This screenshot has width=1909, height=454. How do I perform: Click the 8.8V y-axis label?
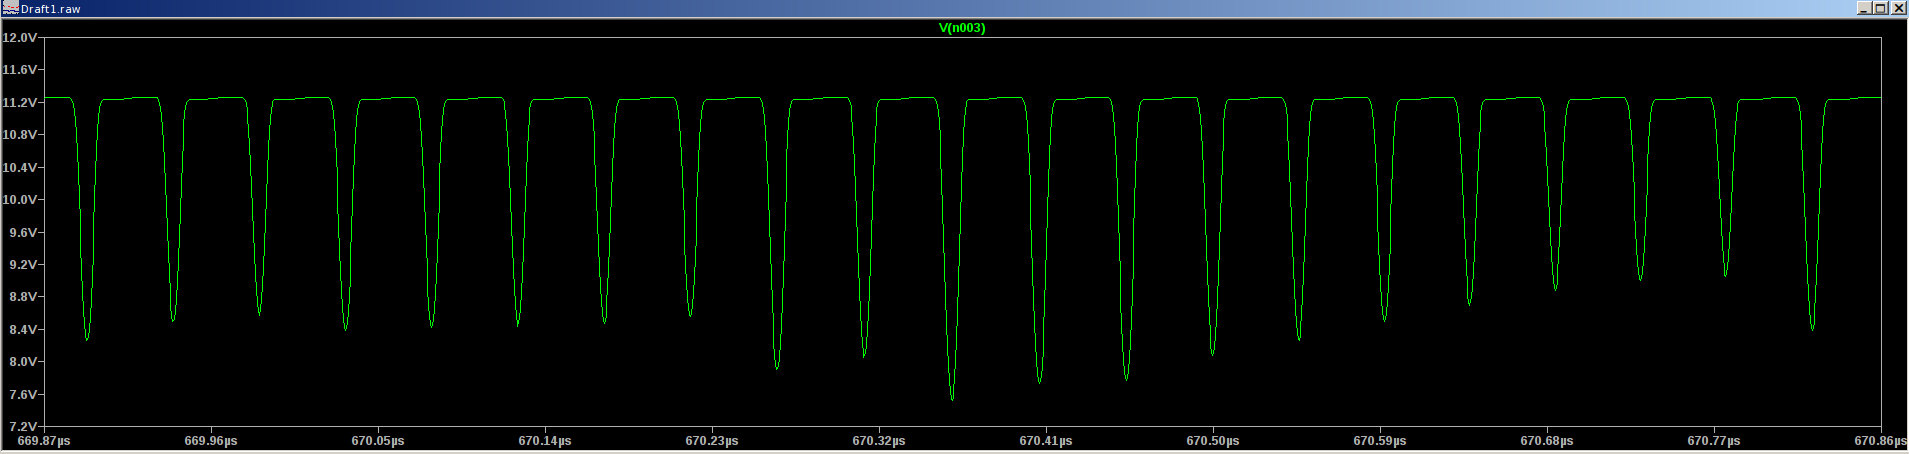click(23, 297)
